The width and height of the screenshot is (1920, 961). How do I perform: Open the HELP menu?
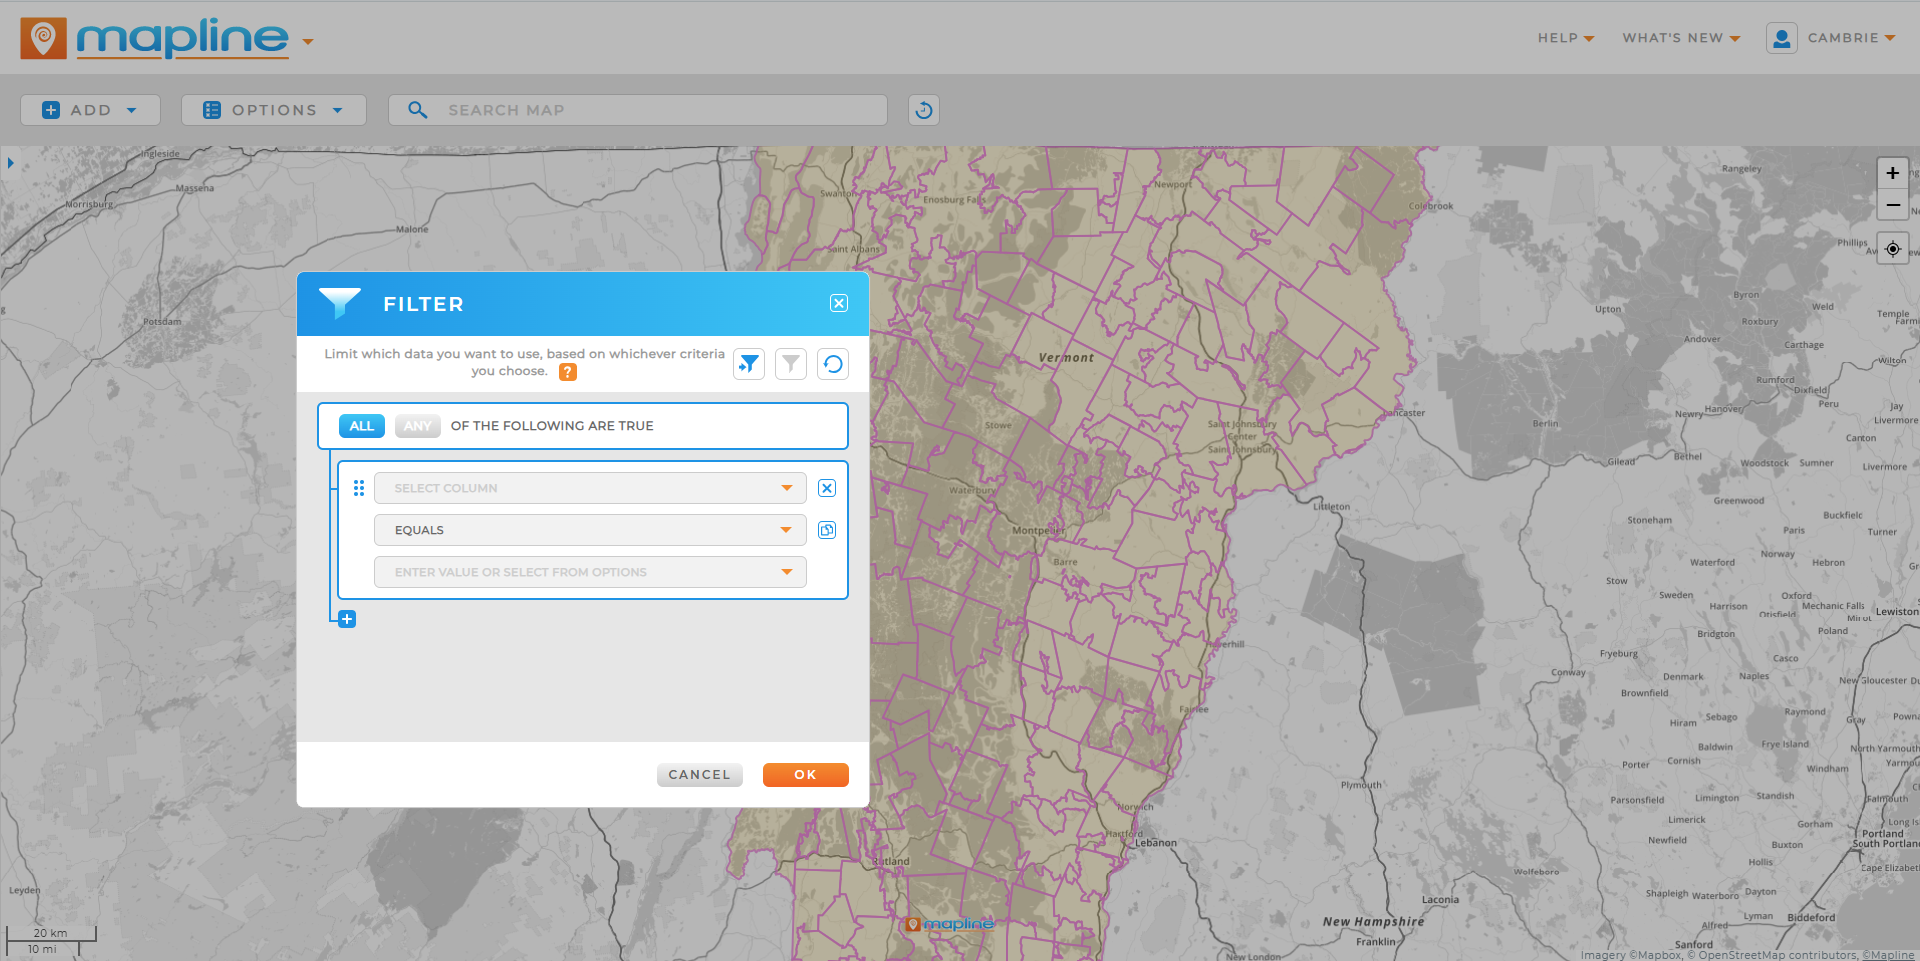coord(1566,38)
